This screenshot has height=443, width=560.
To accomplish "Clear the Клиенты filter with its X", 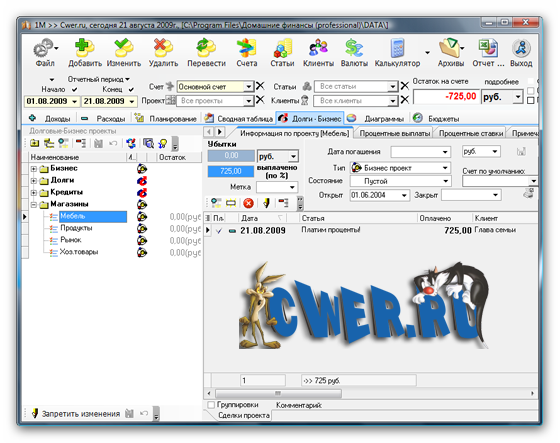I will (x=404, y=100).
